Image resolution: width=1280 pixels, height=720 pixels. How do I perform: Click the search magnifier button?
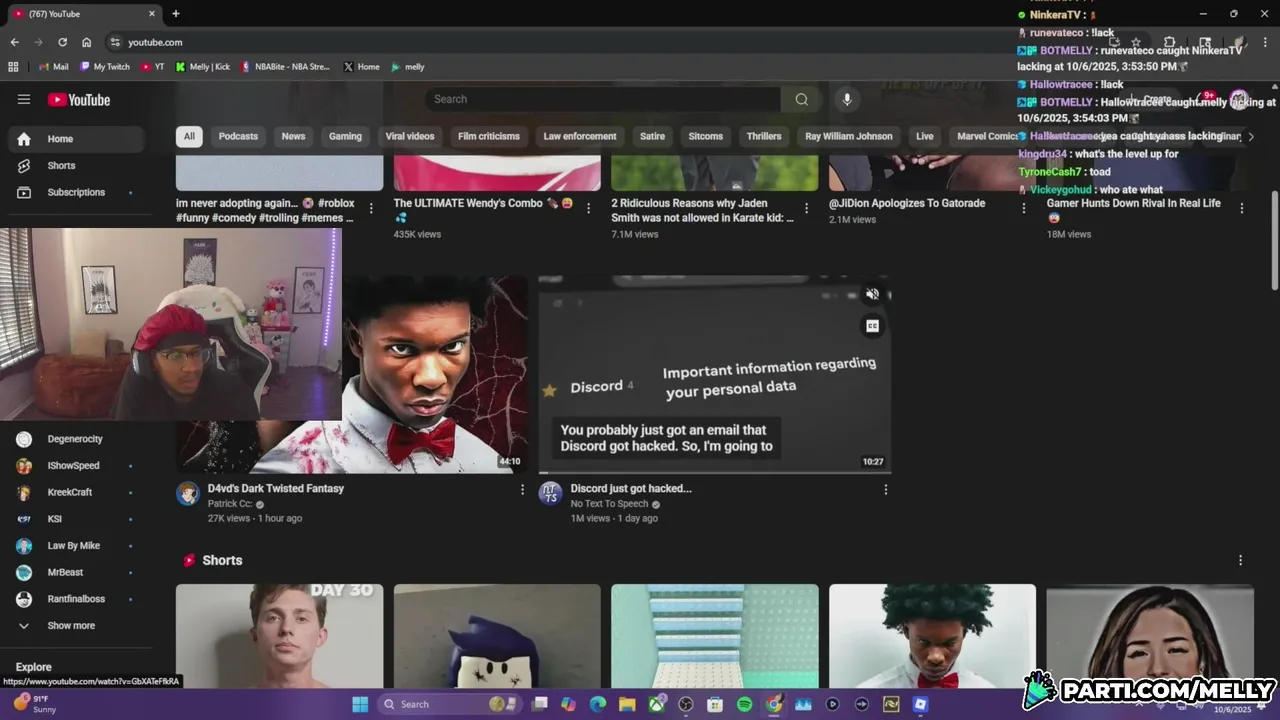coord(801,99)
